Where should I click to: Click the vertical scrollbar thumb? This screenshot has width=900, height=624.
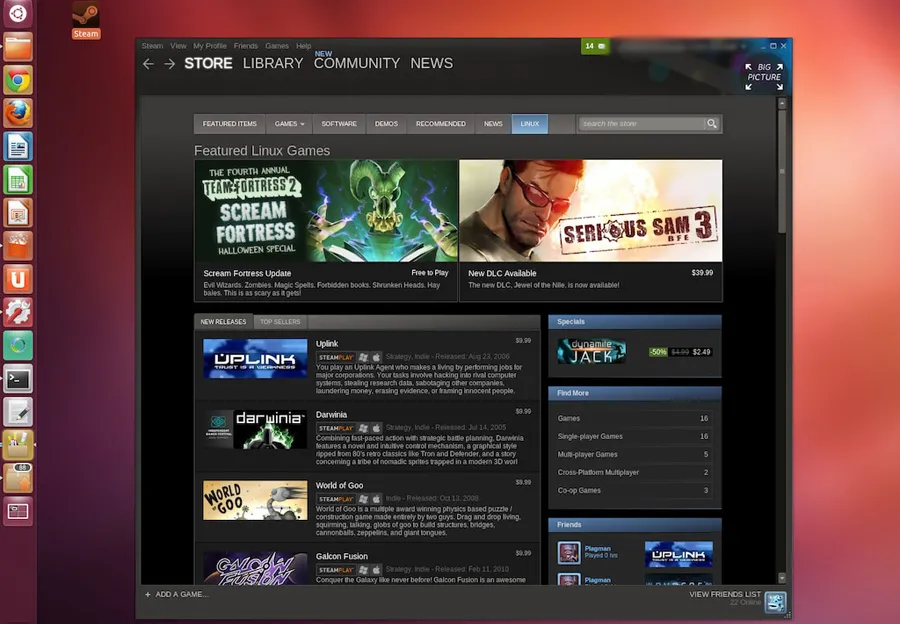click(x=781, y=171)
